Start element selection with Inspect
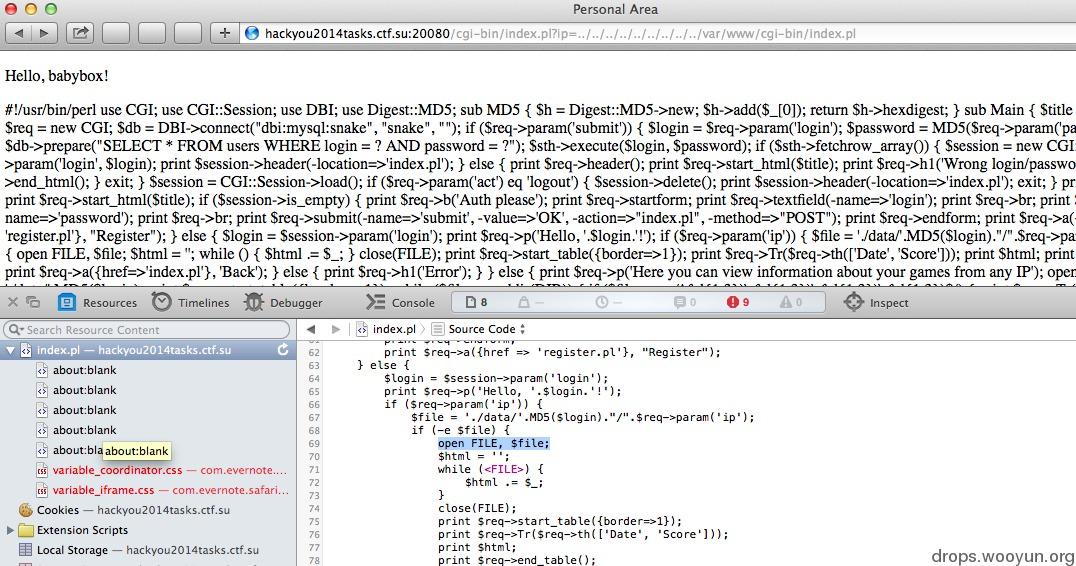1076x566 pixels. click(876, 303)
